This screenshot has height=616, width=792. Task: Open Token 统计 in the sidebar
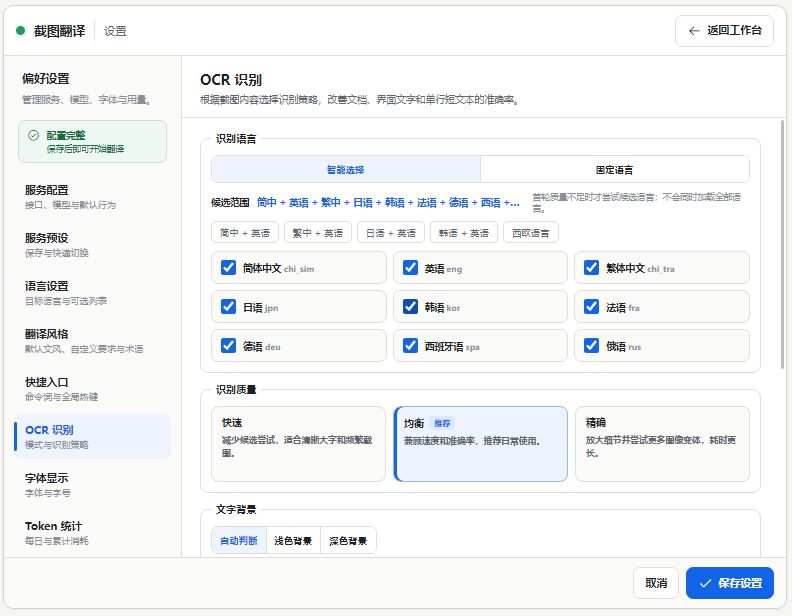point(92,533)
